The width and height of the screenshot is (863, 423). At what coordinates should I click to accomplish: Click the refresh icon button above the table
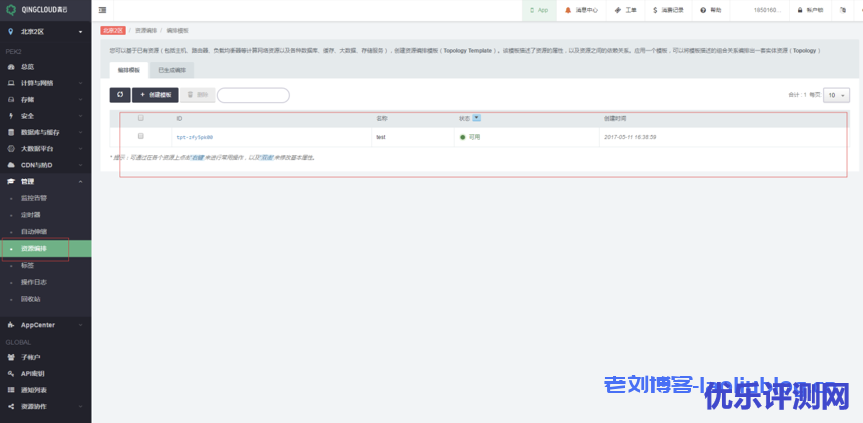120,95
